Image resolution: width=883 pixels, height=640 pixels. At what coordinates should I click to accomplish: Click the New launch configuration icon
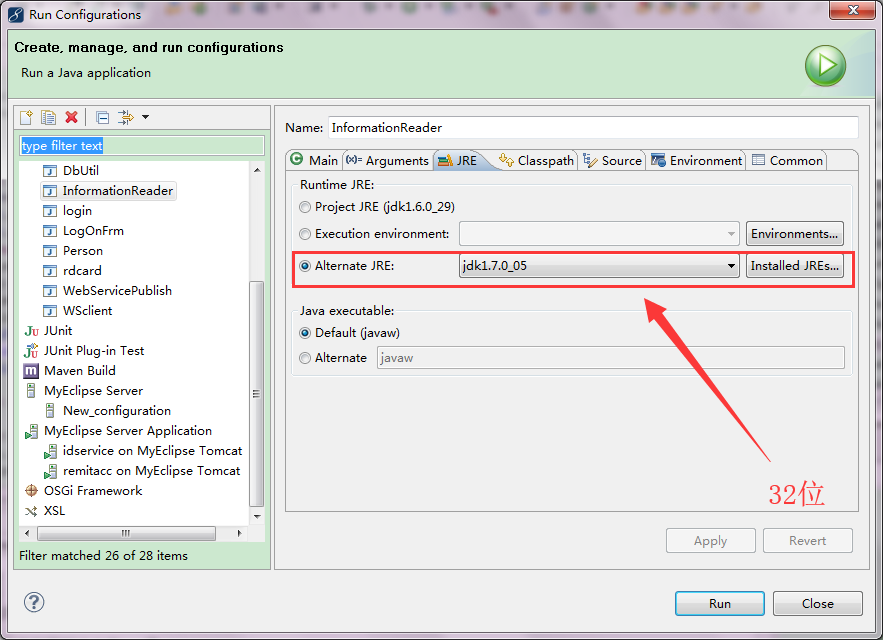tap(26, 117)
